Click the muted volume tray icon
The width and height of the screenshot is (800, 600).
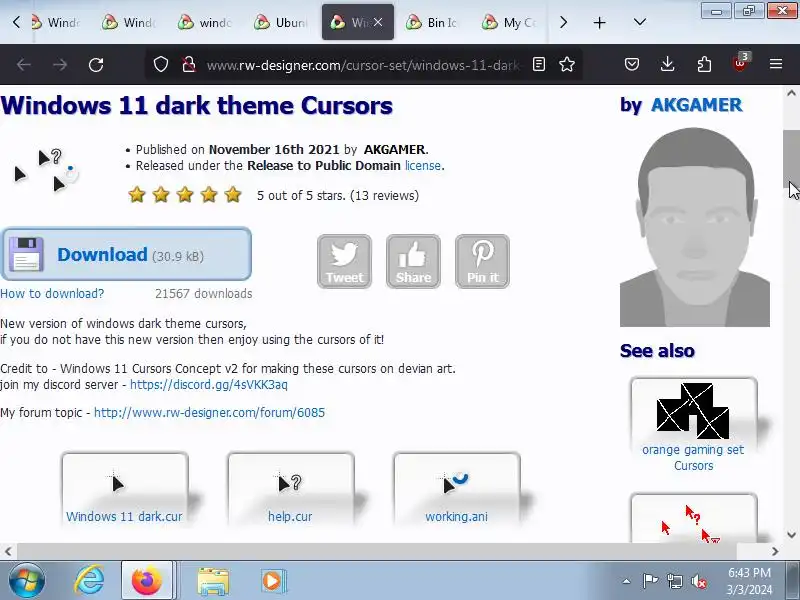click(699, 581)
